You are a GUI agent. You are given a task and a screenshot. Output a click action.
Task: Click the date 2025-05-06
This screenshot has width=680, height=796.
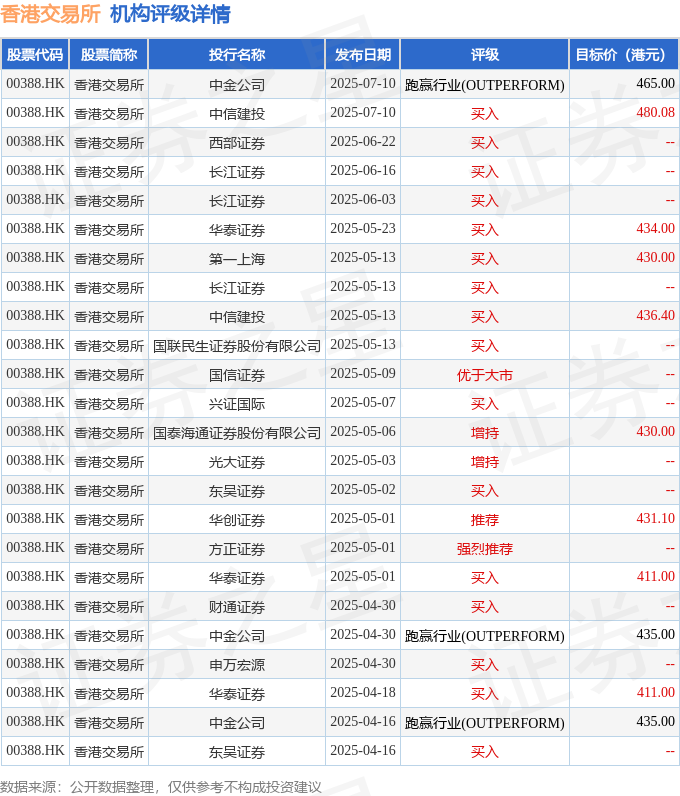(x=363, y=432)
